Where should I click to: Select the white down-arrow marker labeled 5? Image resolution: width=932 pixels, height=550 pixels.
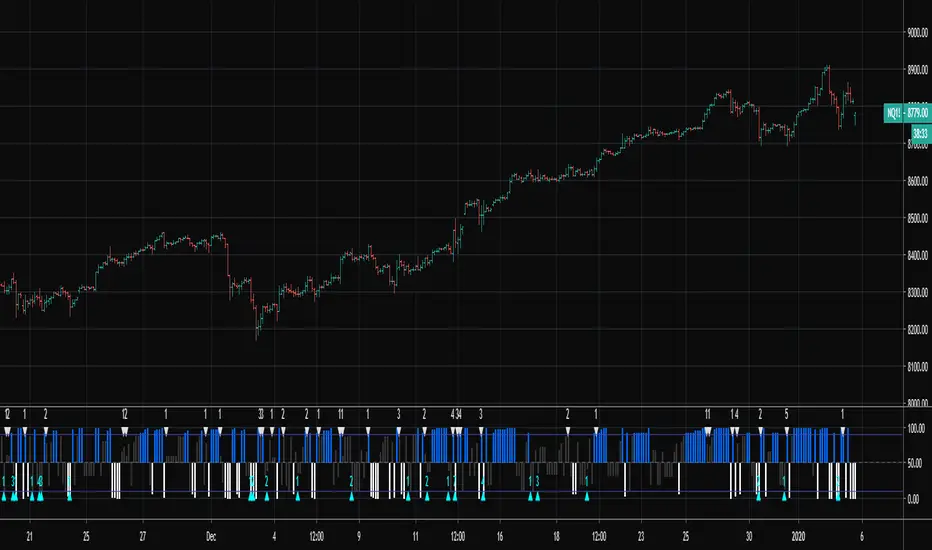click(786, 430)
